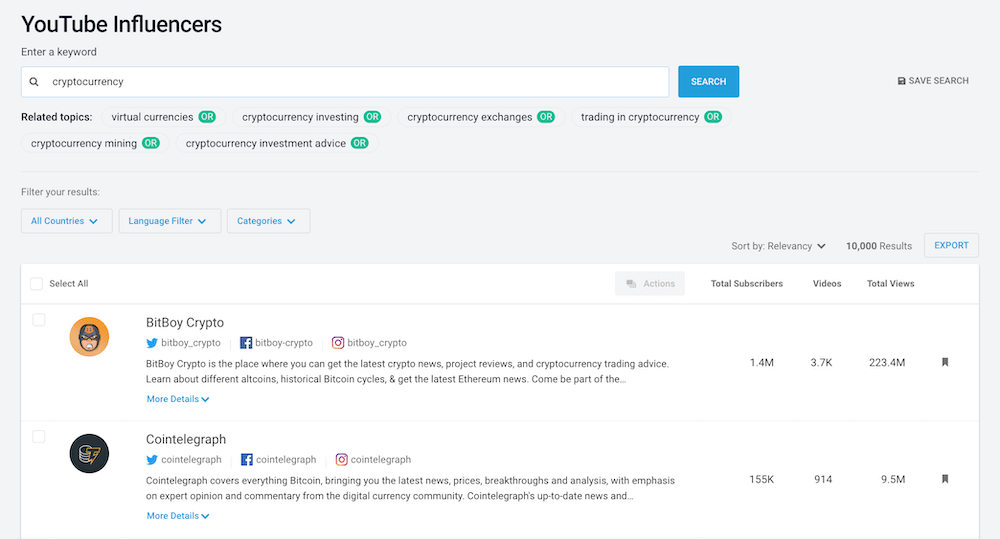Tick the BitBoy Crypto row checkbox
Image resolution: width=1000 pixels, height=539 pixels.
coord(39,320)
